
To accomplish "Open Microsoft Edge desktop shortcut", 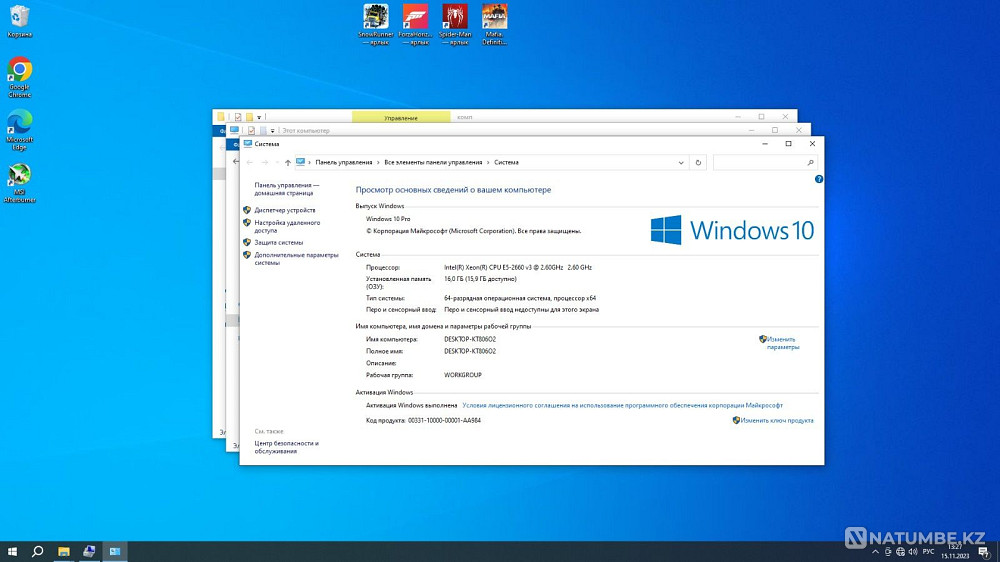I will pyautogui.click(x=19, y=129).
